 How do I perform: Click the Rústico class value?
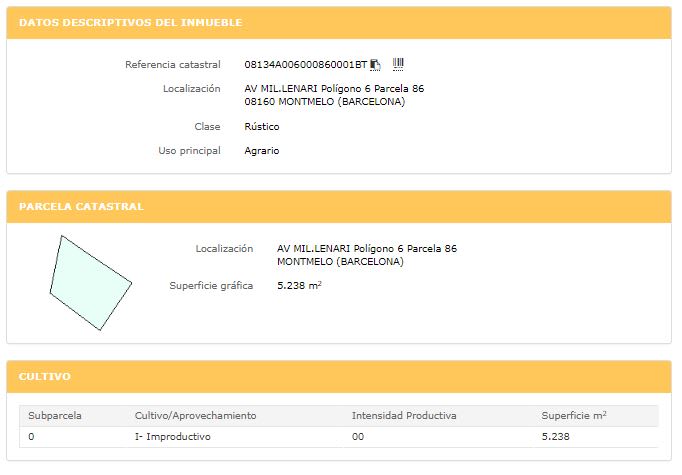pyautogui.click(x=262, y=127)
